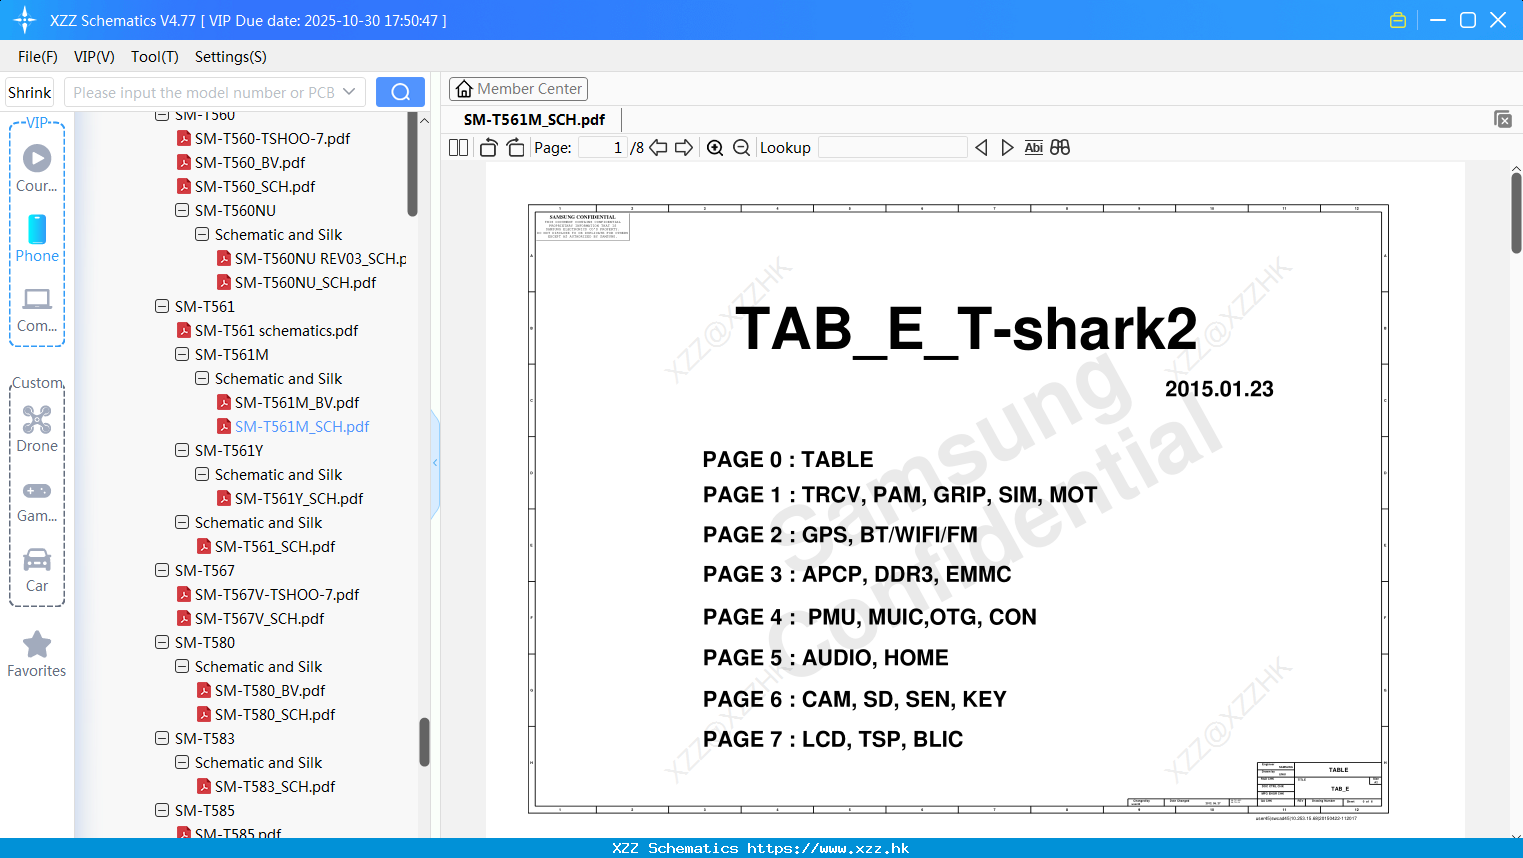Collapse the SM-T567 tree node
The height and width of the screenshot is (858, 1523).
coord(162,570)
